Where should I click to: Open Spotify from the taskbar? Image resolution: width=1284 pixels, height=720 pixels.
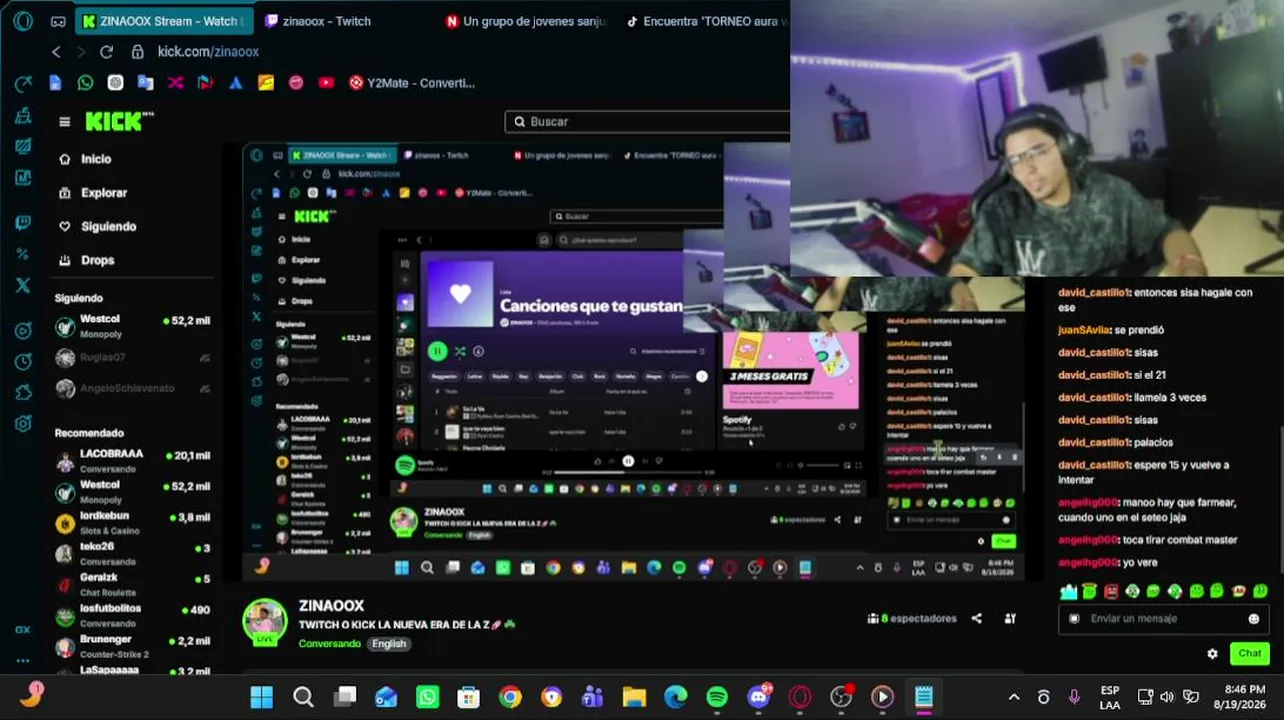pyautogui.click(x=717, y=697)
